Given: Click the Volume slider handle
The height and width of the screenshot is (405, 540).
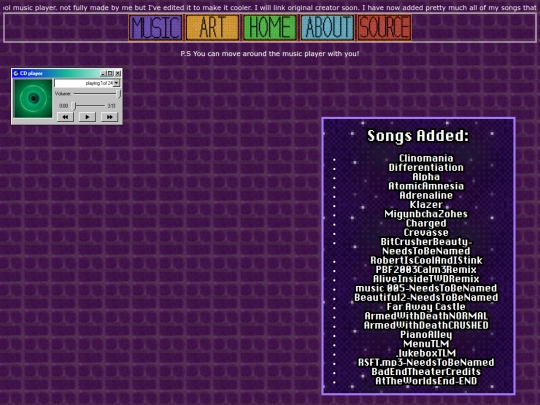Looking at the screenshot, I should click(119, 94).
